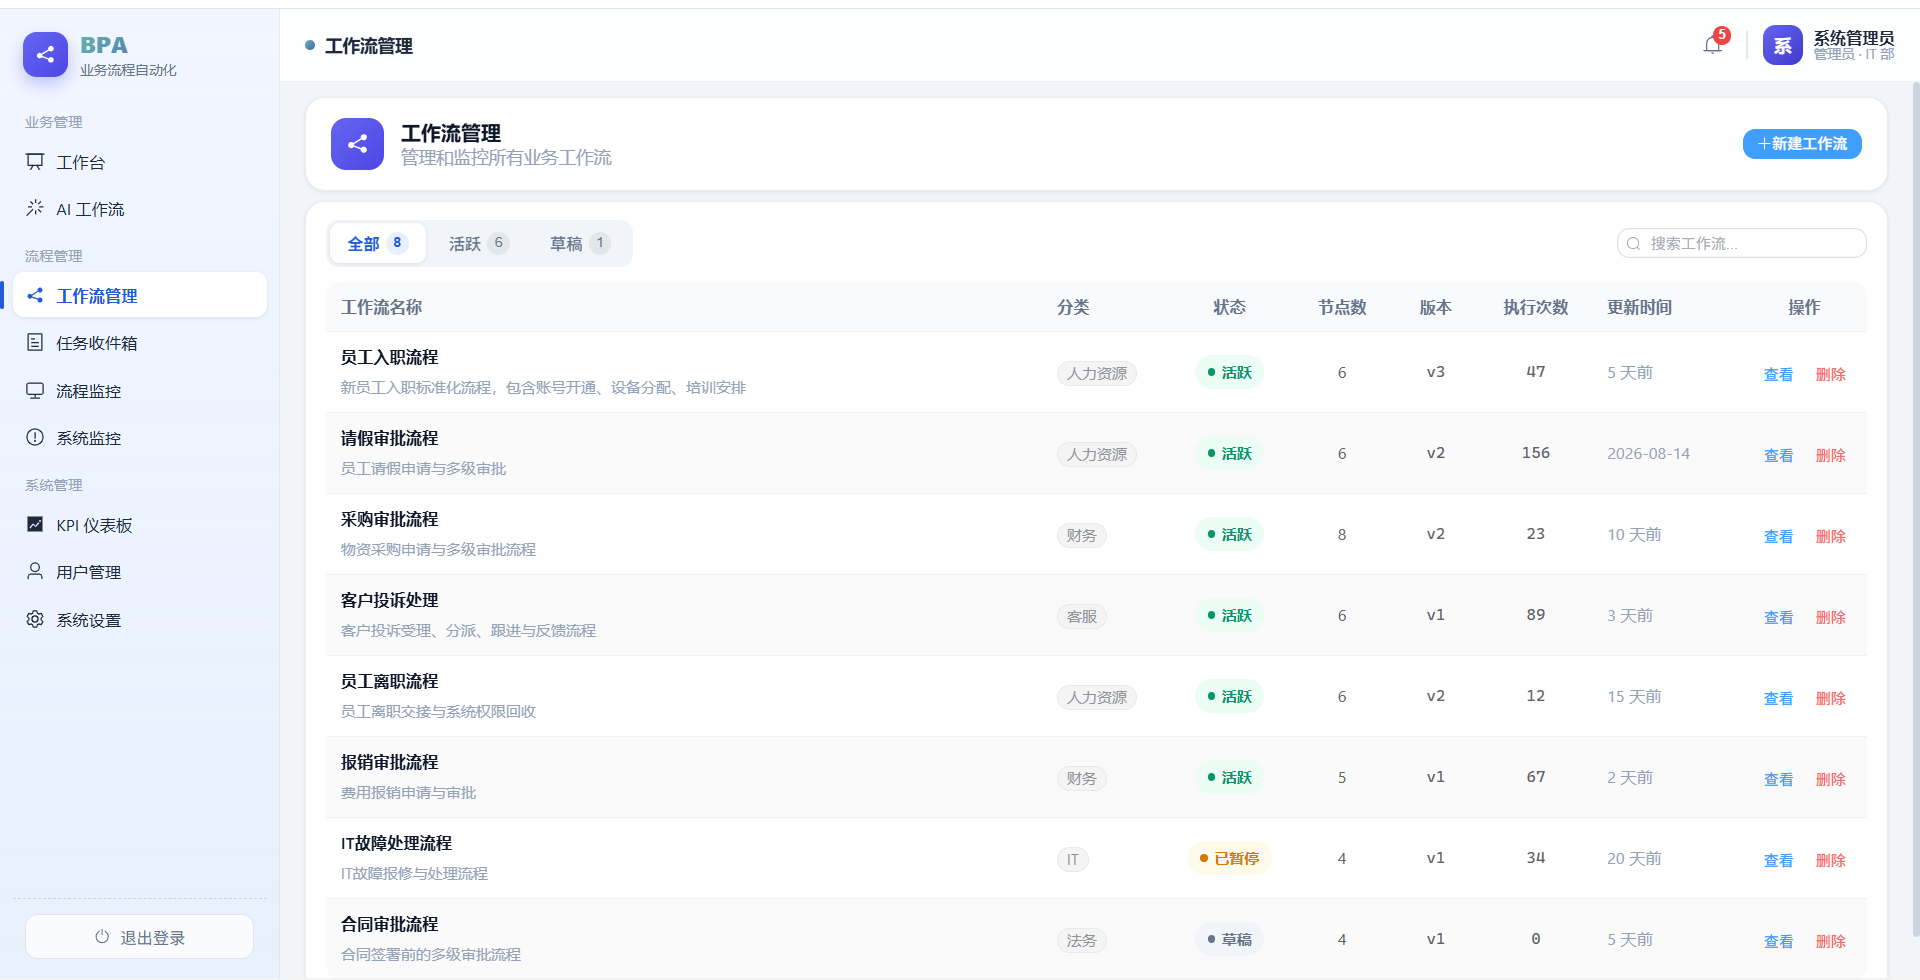
Task: Click 删除 for 请假审批流程
Action: point(1831,455)
